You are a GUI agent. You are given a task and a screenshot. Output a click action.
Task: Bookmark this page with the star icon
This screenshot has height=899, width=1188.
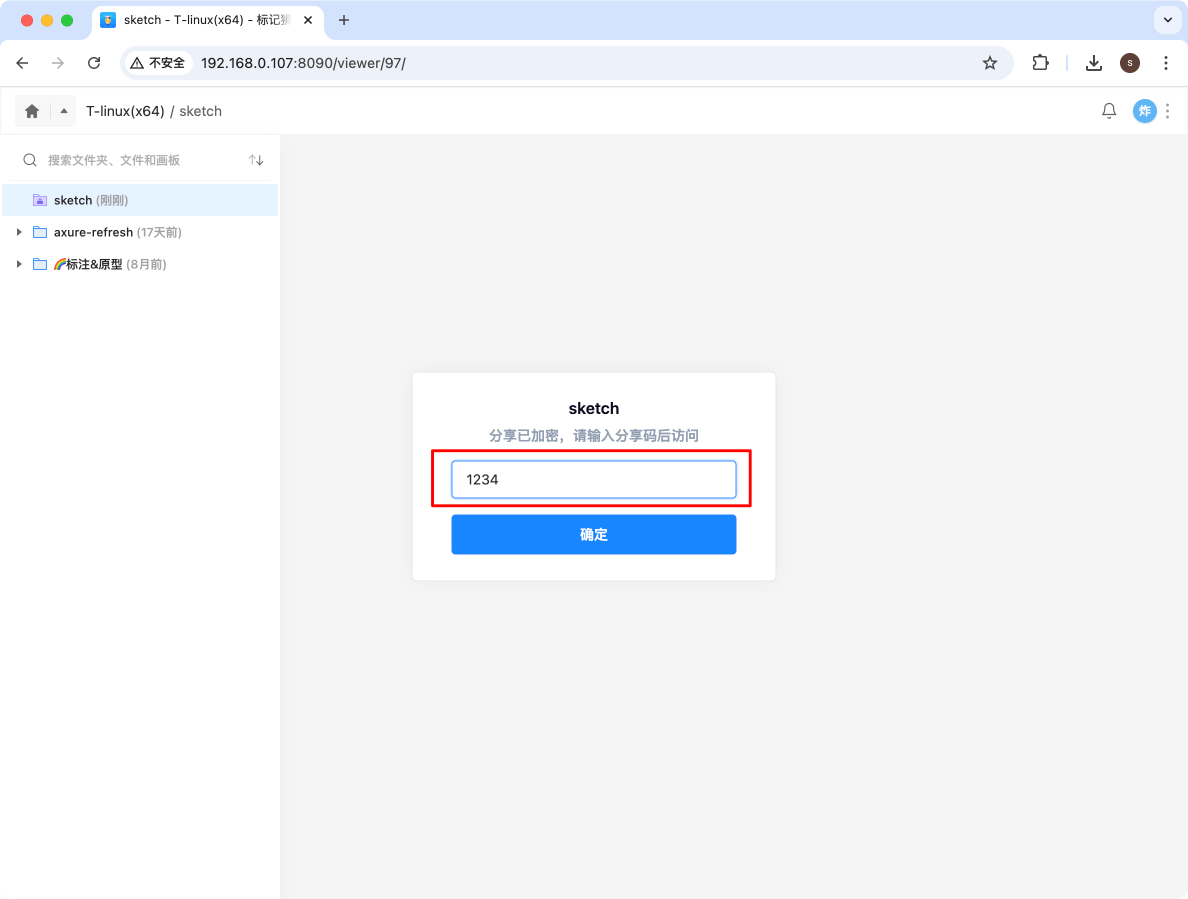[x=990, y=63]
